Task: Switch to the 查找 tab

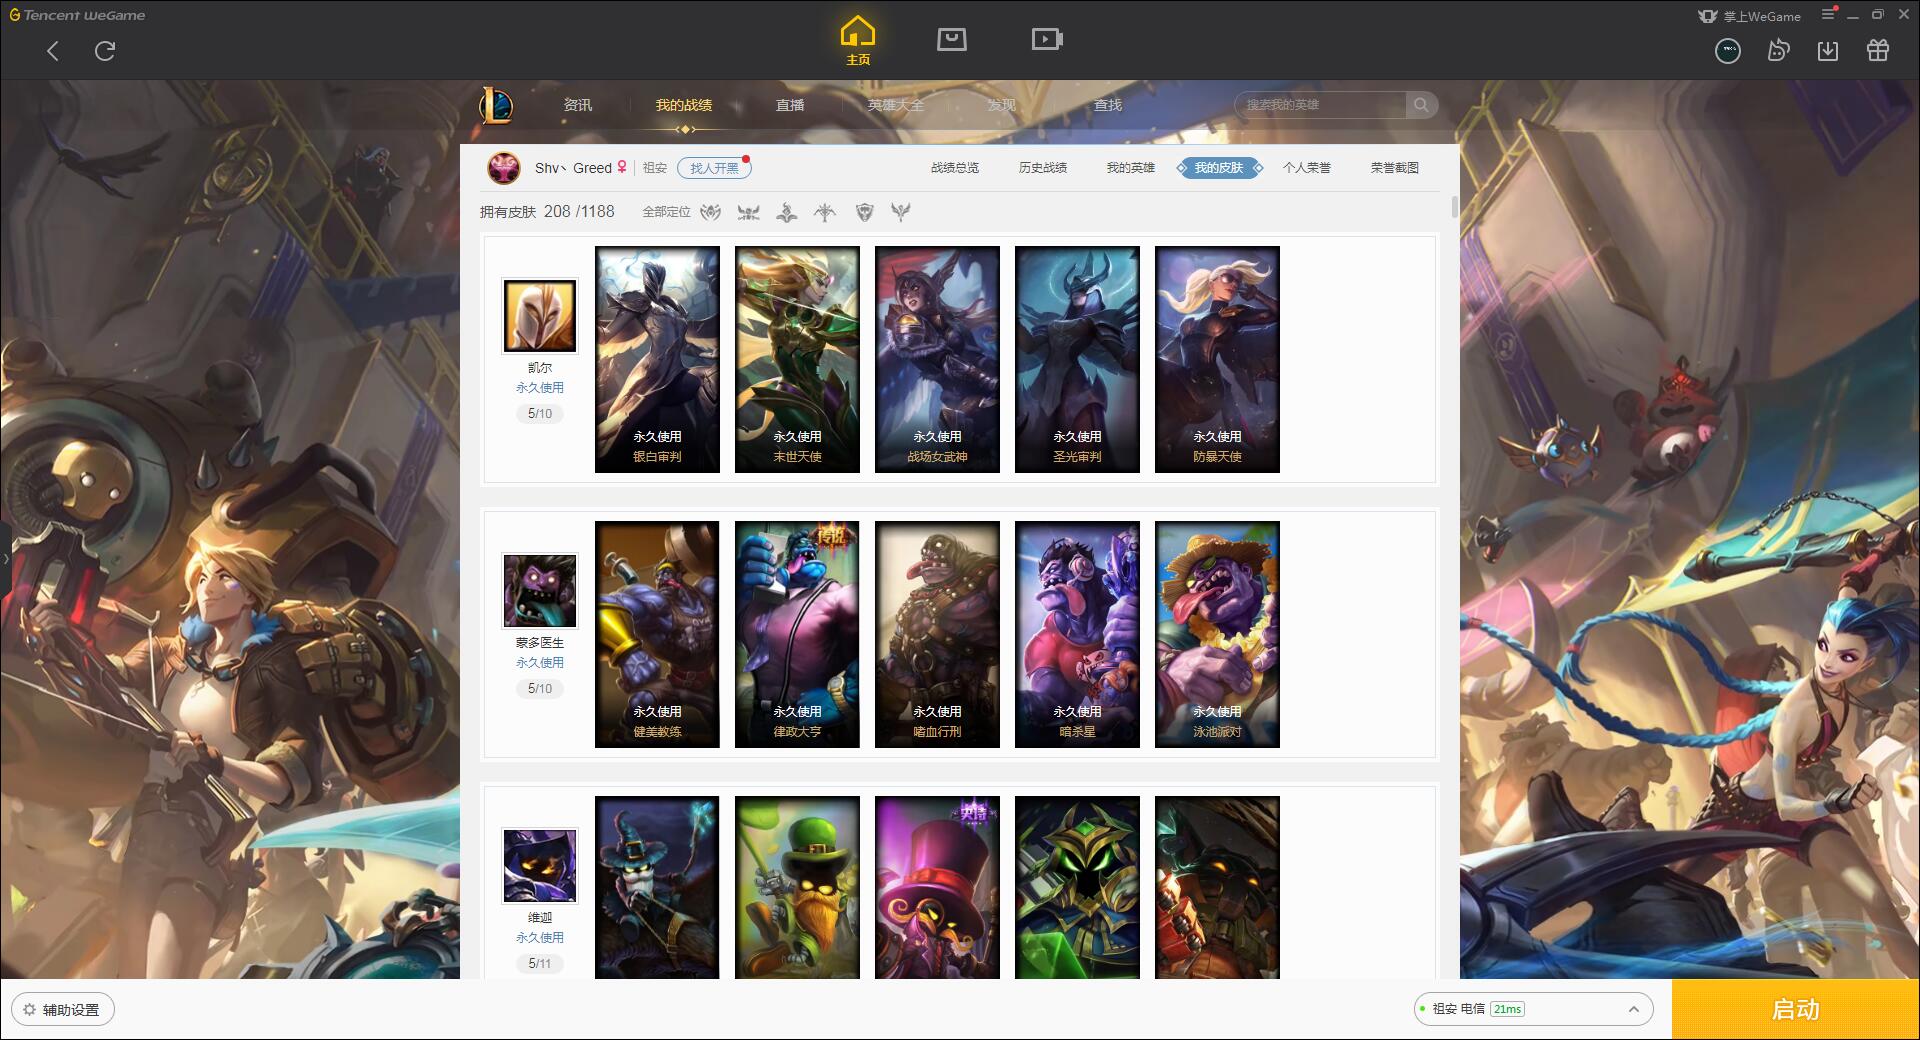Action: tap(1108, 105)
